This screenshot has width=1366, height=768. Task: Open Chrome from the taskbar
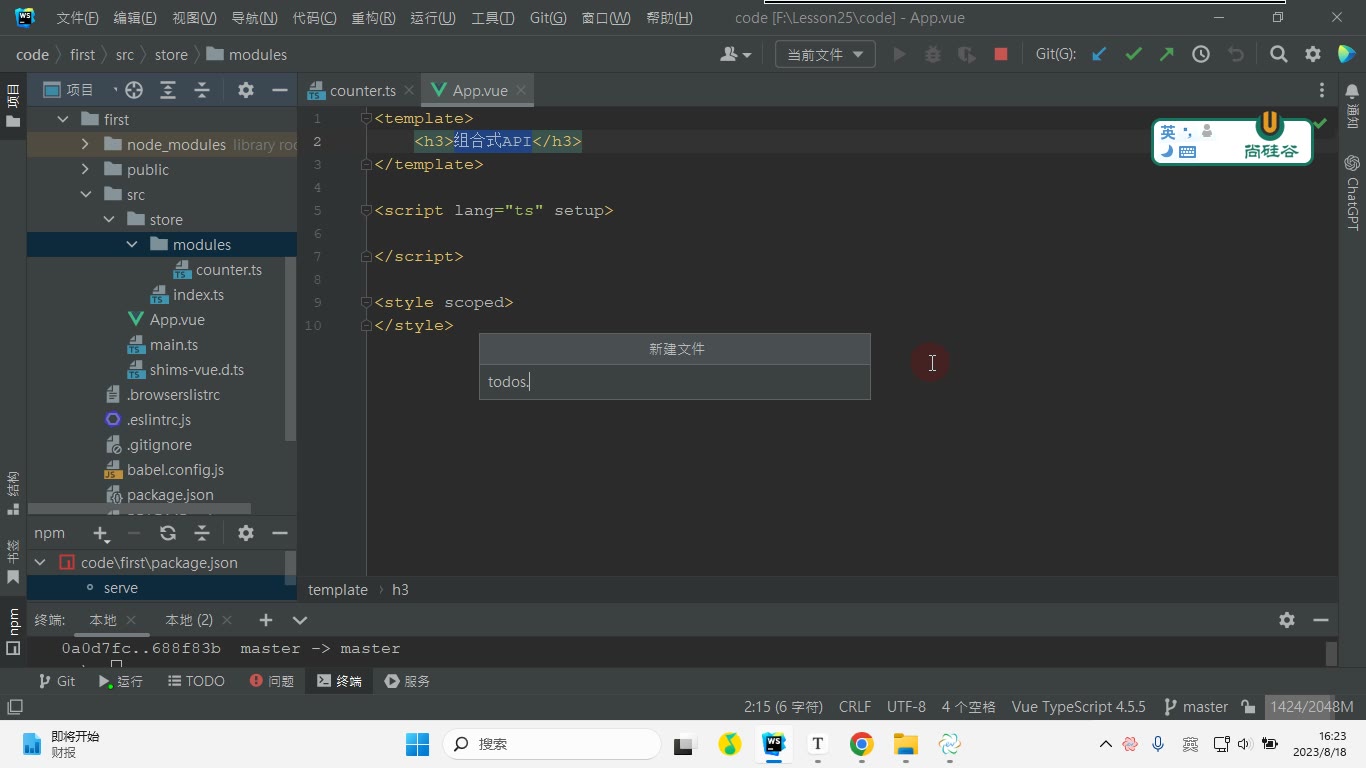click(x=861, y=744)
